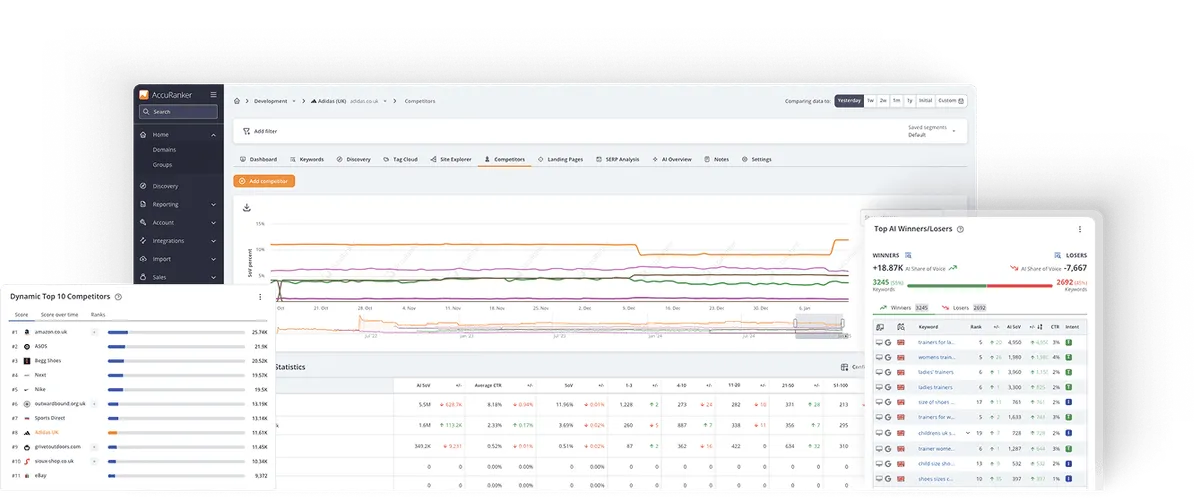The width and height of the screenshot is (1200, 502).
Task: Click the Losers search-list icon
Action: pos(1058,255)
